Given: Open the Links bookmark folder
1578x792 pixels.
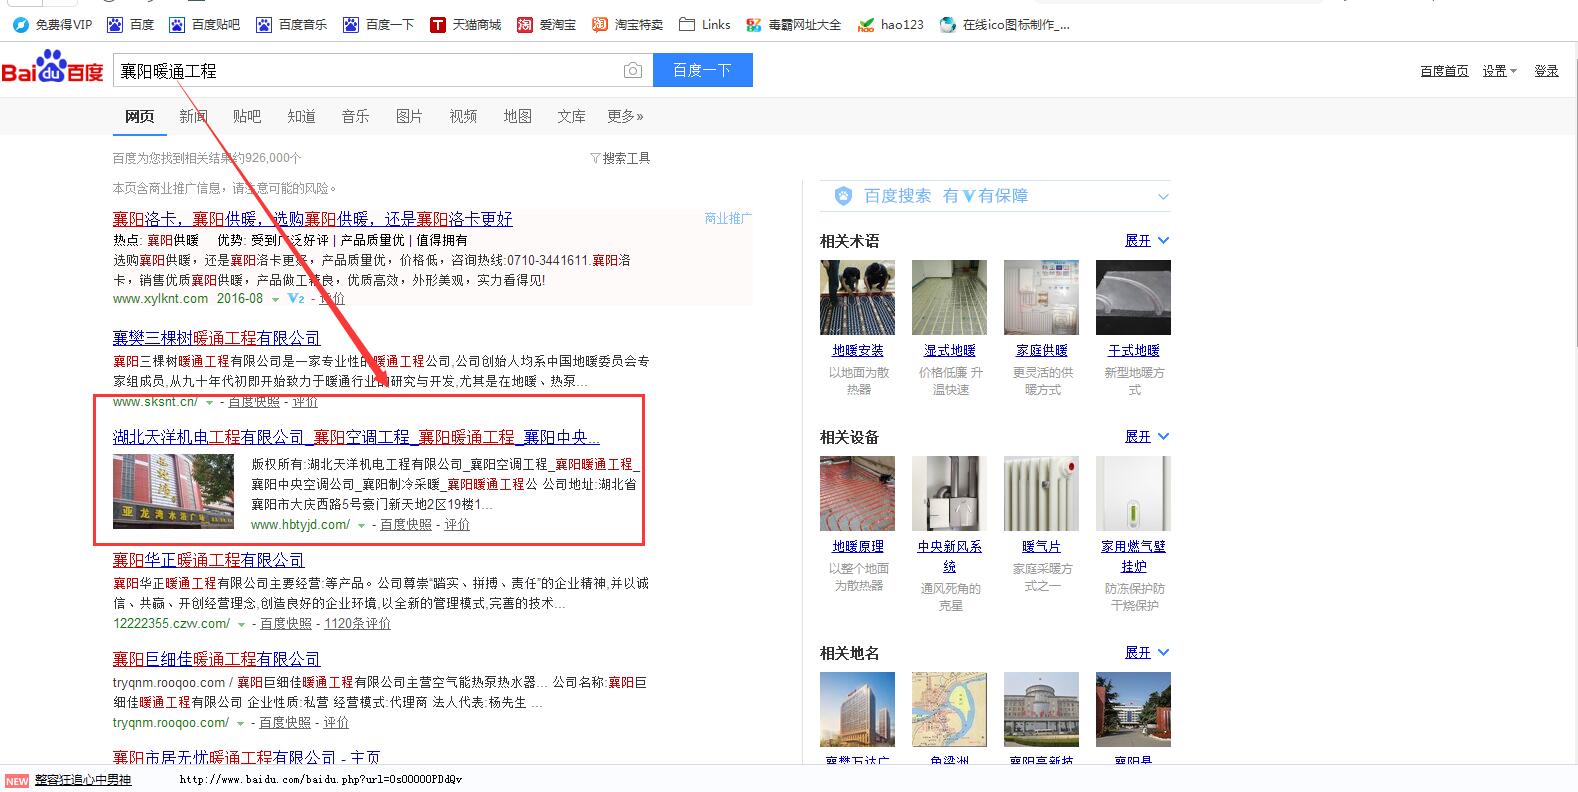Looking at the screenshot, I should (704, 24).
